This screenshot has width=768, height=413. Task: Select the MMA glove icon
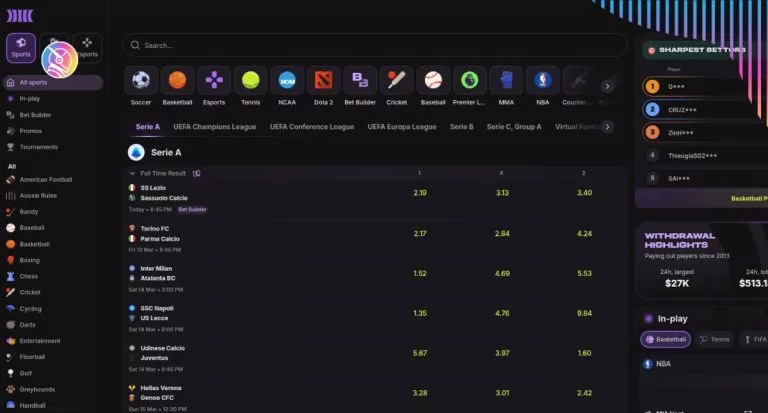pos(506,80)
